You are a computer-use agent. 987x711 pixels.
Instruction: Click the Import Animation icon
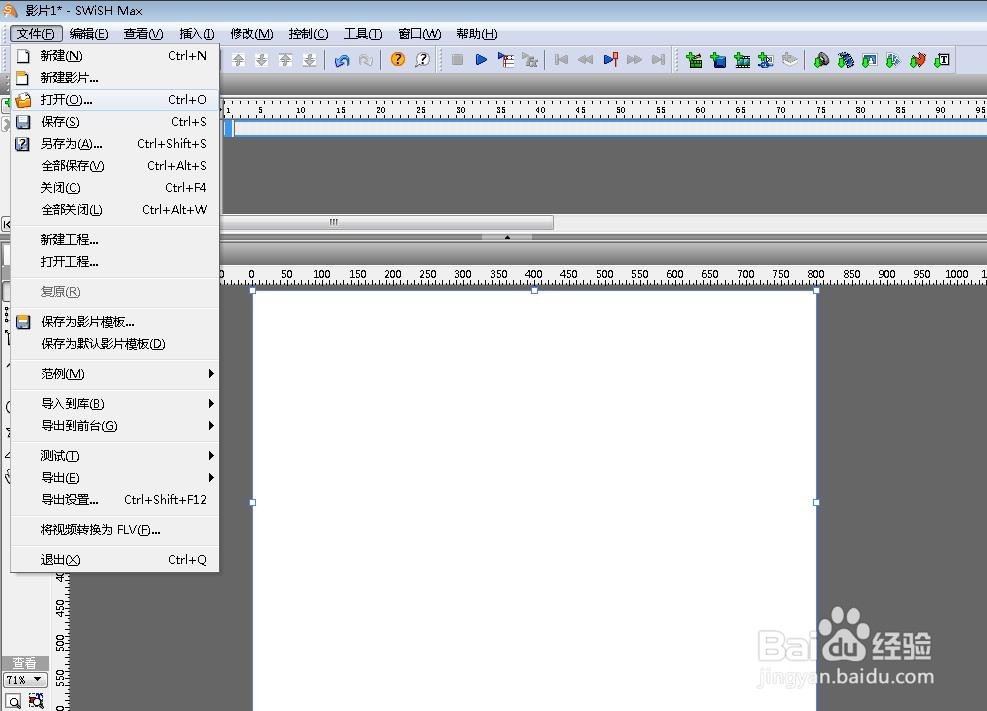(x=893, y=60)
